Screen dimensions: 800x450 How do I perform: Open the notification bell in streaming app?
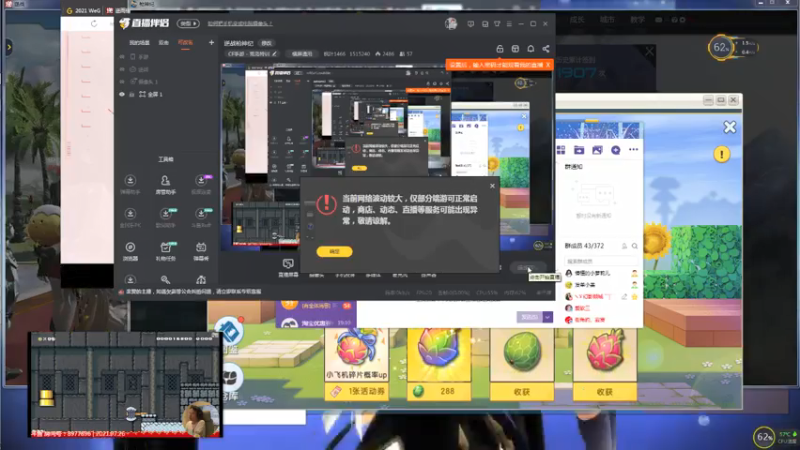531,48
